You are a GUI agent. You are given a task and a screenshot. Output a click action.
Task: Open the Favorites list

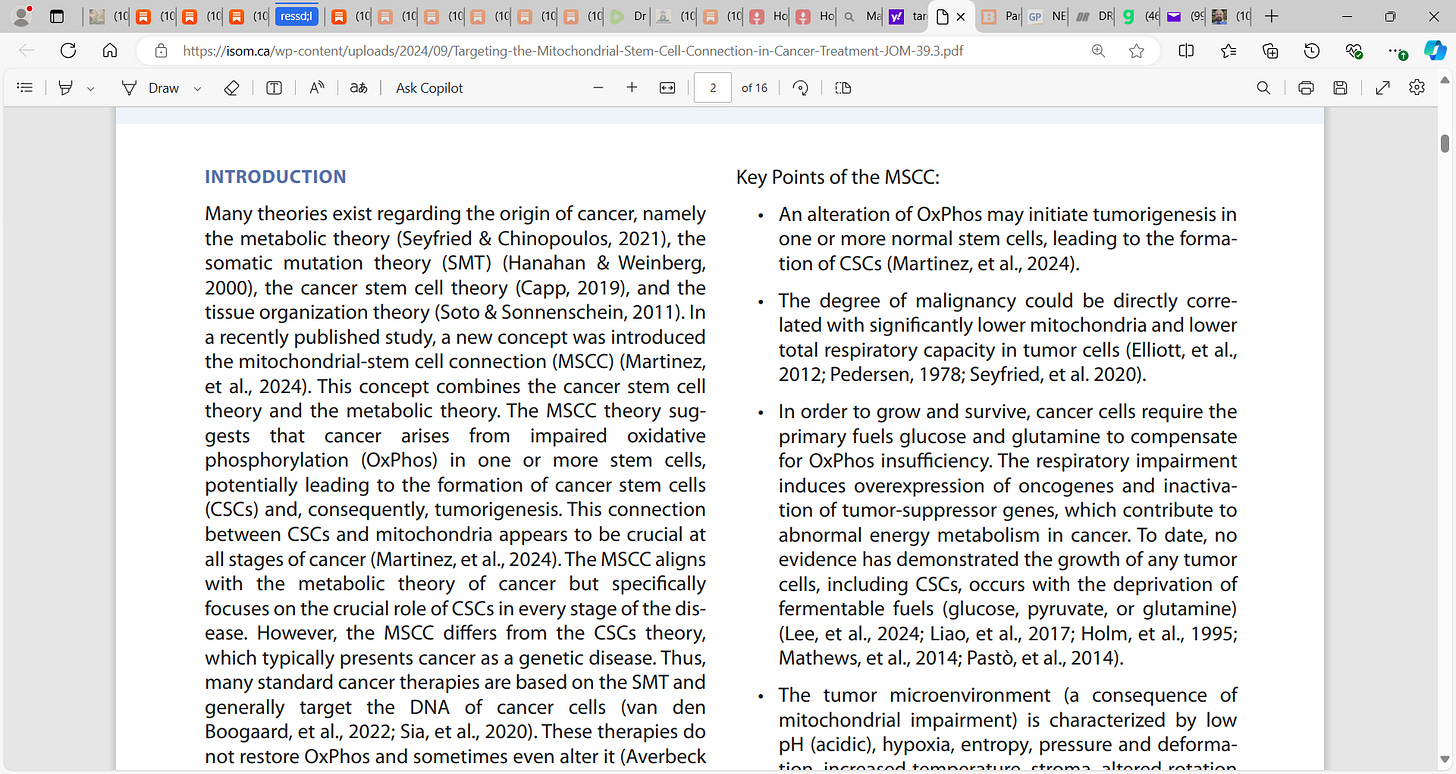[1228, 51]
